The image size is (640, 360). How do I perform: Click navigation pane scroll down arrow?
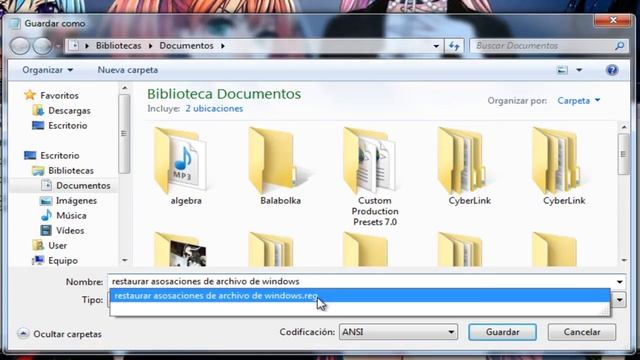tap(124, 260)
